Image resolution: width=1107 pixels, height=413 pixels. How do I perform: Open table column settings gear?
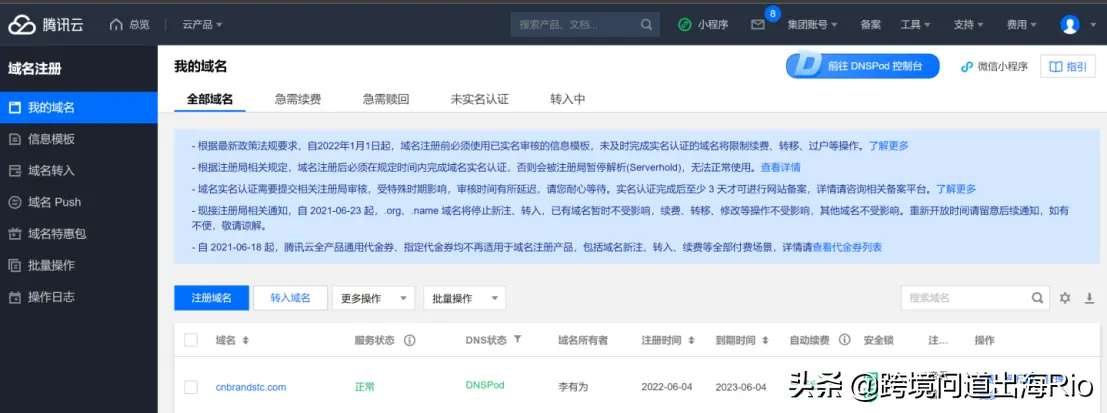tap(1065, 298)
